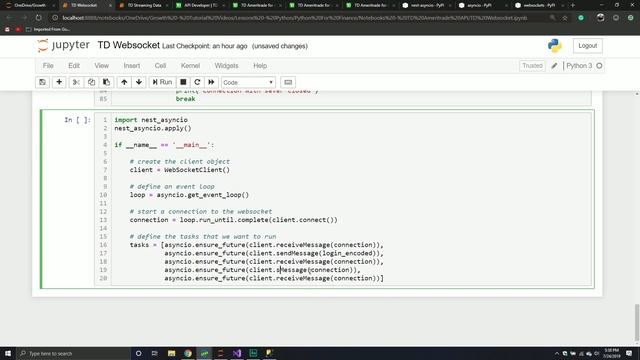
Task: Interrupt the kernel with stop icon
Action: point(183,82)
